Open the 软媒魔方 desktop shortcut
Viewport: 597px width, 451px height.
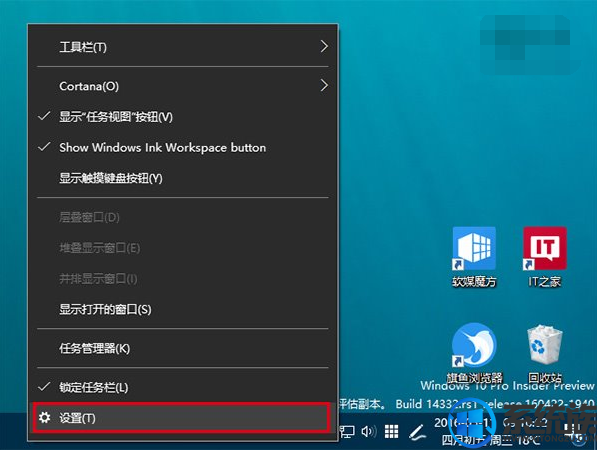pyautogui.click(x=474, y=257)
